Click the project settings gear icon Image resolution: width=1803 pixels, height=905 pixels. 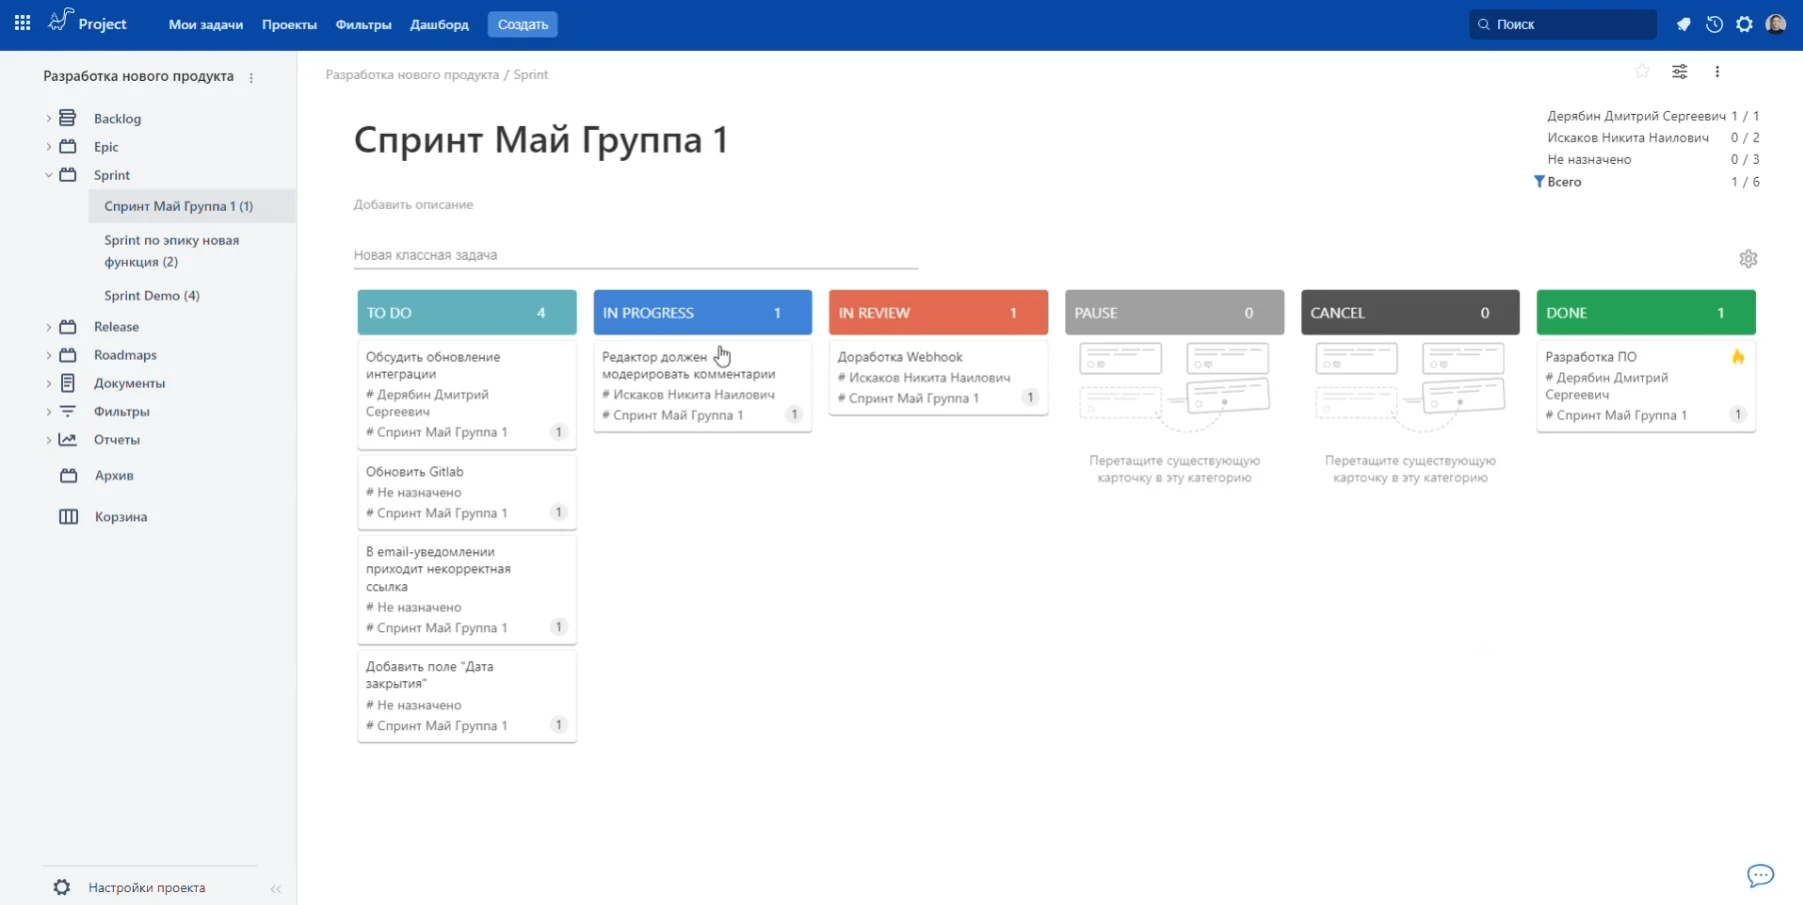62,887
